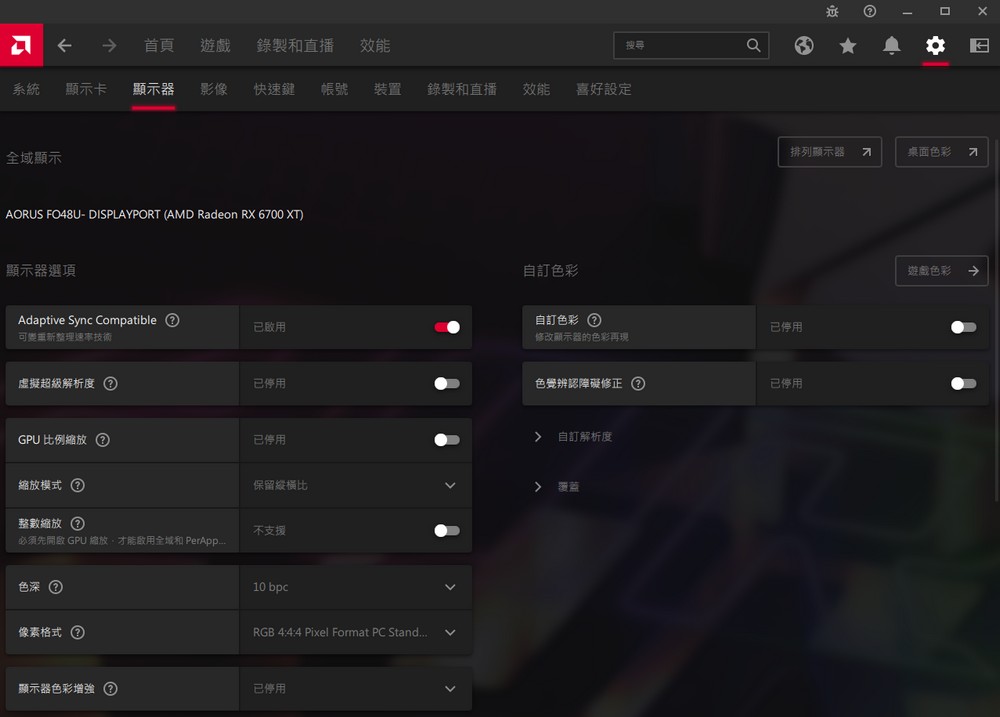Open favorites star icon

pyautogui.click(x=848, y=45)
